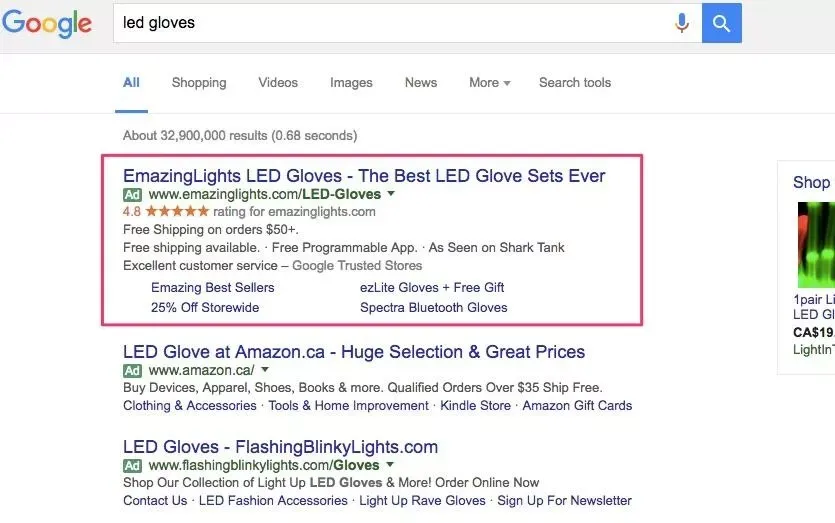Open dropdown arrow next to www.amazon.ca/

[265, 369]
